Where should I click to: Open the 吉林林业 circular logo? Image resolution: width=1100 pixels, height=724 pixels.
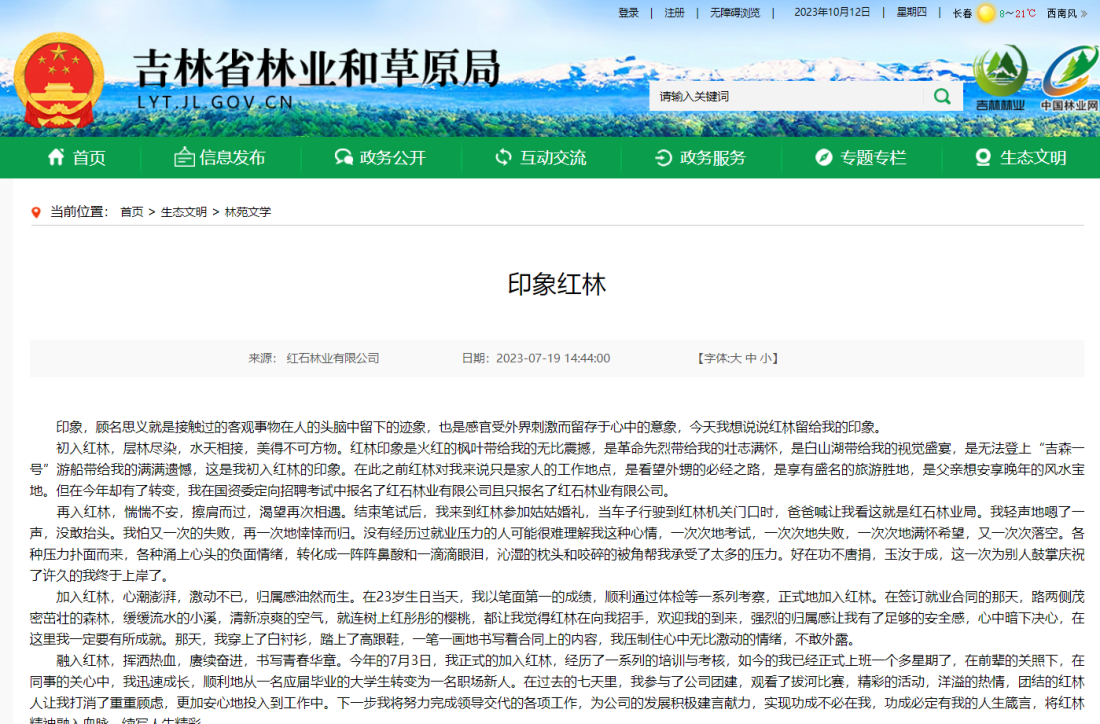[1000, 76]
